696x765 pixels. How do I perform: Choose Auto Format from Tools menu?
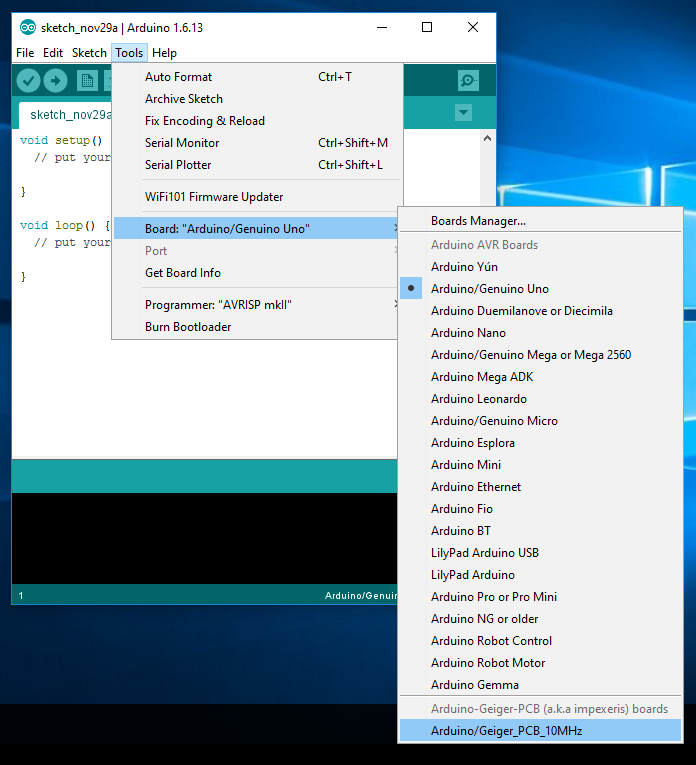point(256,77)
